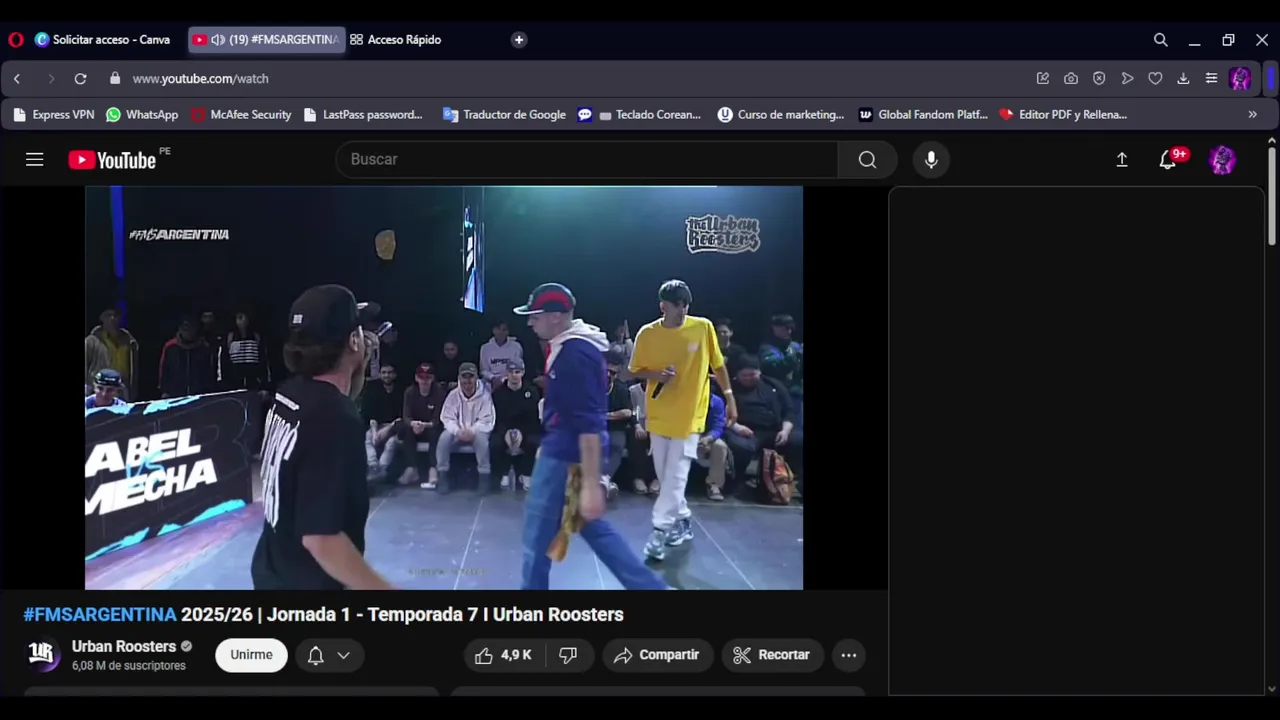Screen dimensions: 1280x720
Task: Open browser profile avatar in toolbar
Action: coord(1240,78)
